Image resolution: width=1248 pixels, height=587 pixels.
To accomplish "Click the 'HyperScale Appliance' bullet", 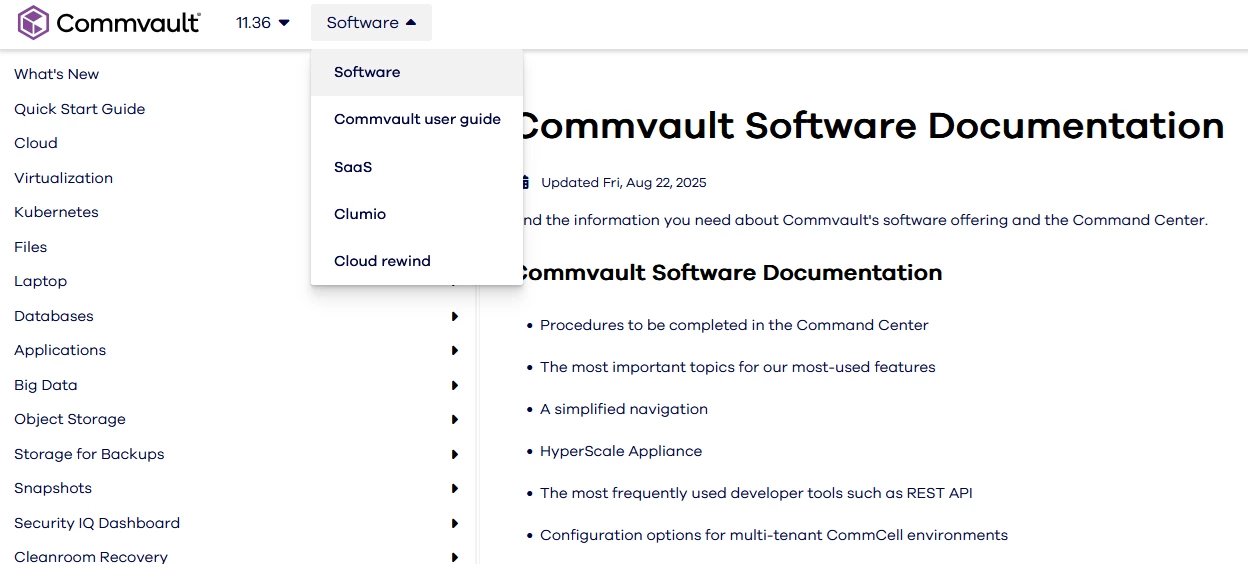I will (621, 451).
